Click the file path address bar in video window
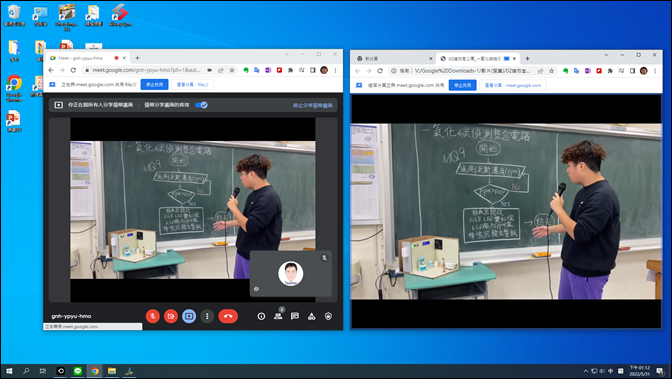Screen dimensions: 672x379 pyautogui.click(x=471, y=71)
